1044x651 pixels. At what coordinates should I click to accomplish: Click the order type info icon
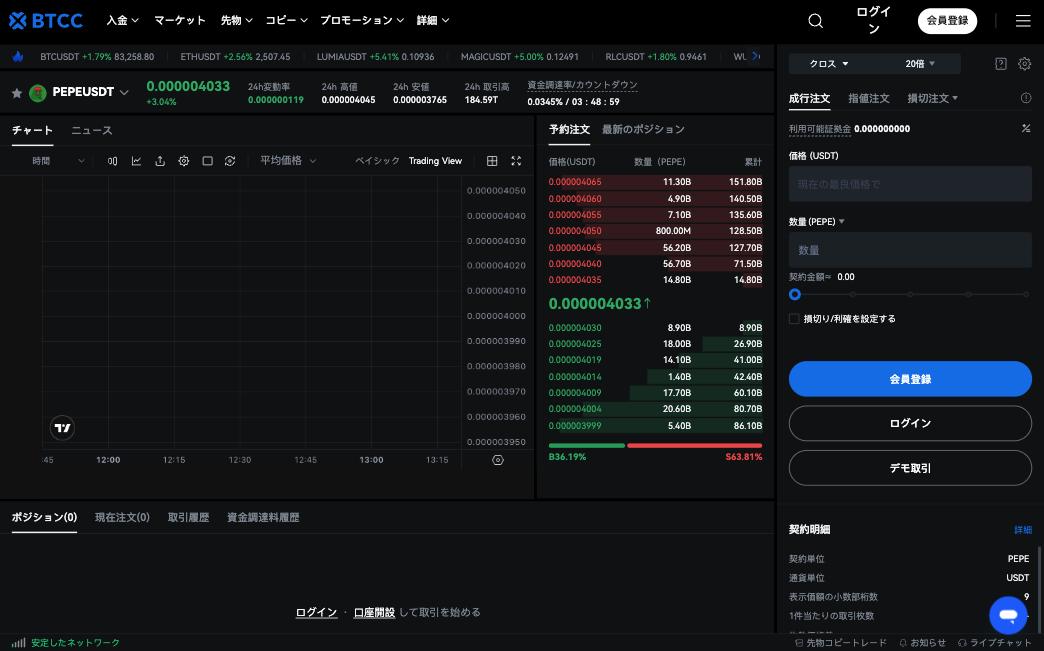[1026, 99]
